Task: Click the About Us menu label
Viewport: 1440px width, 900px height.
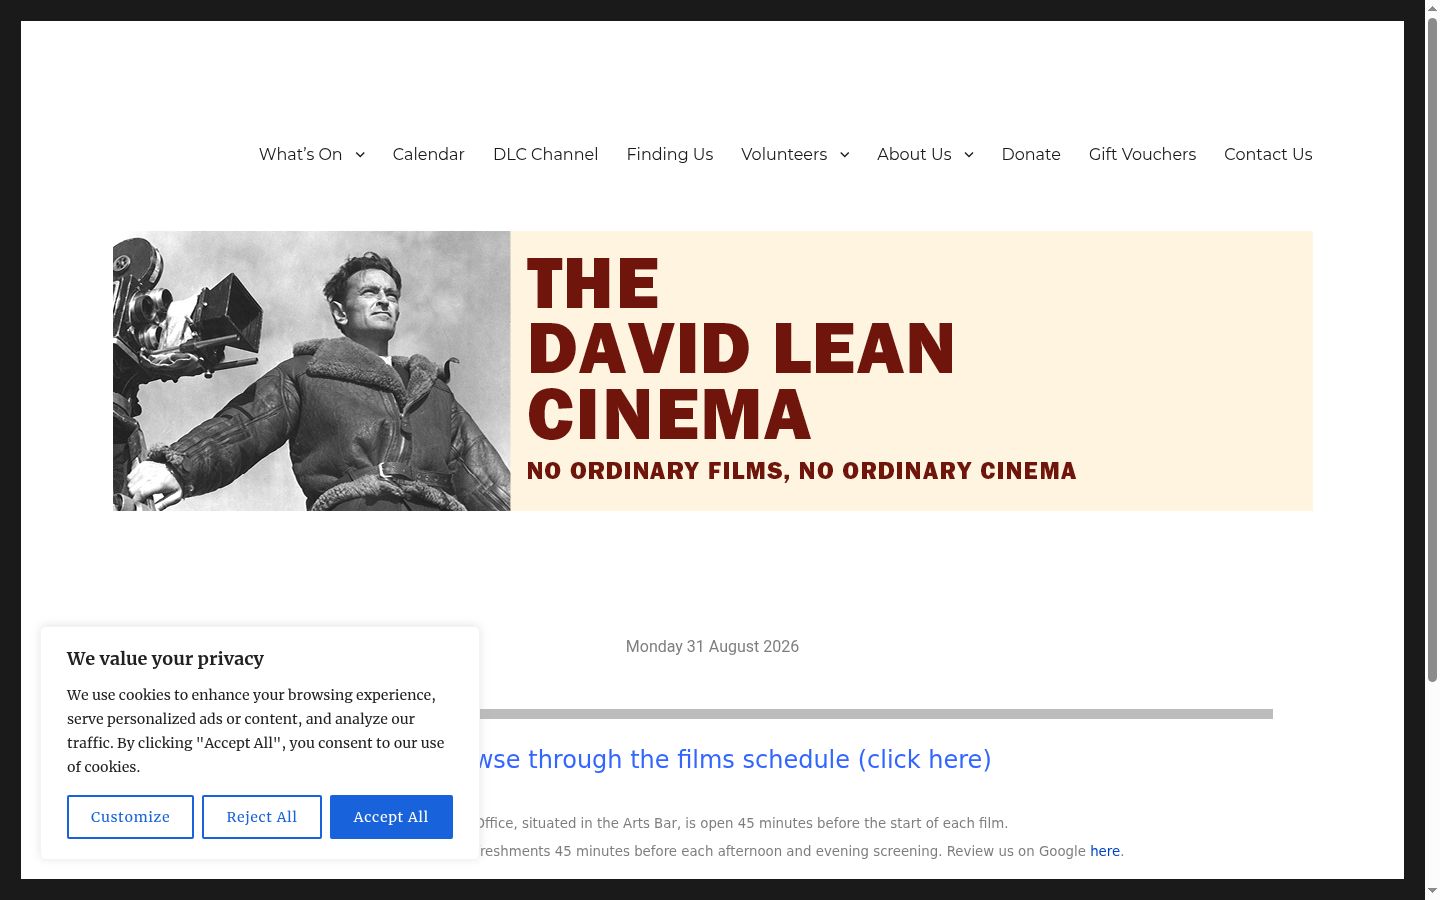Action: tap(914, 154)
